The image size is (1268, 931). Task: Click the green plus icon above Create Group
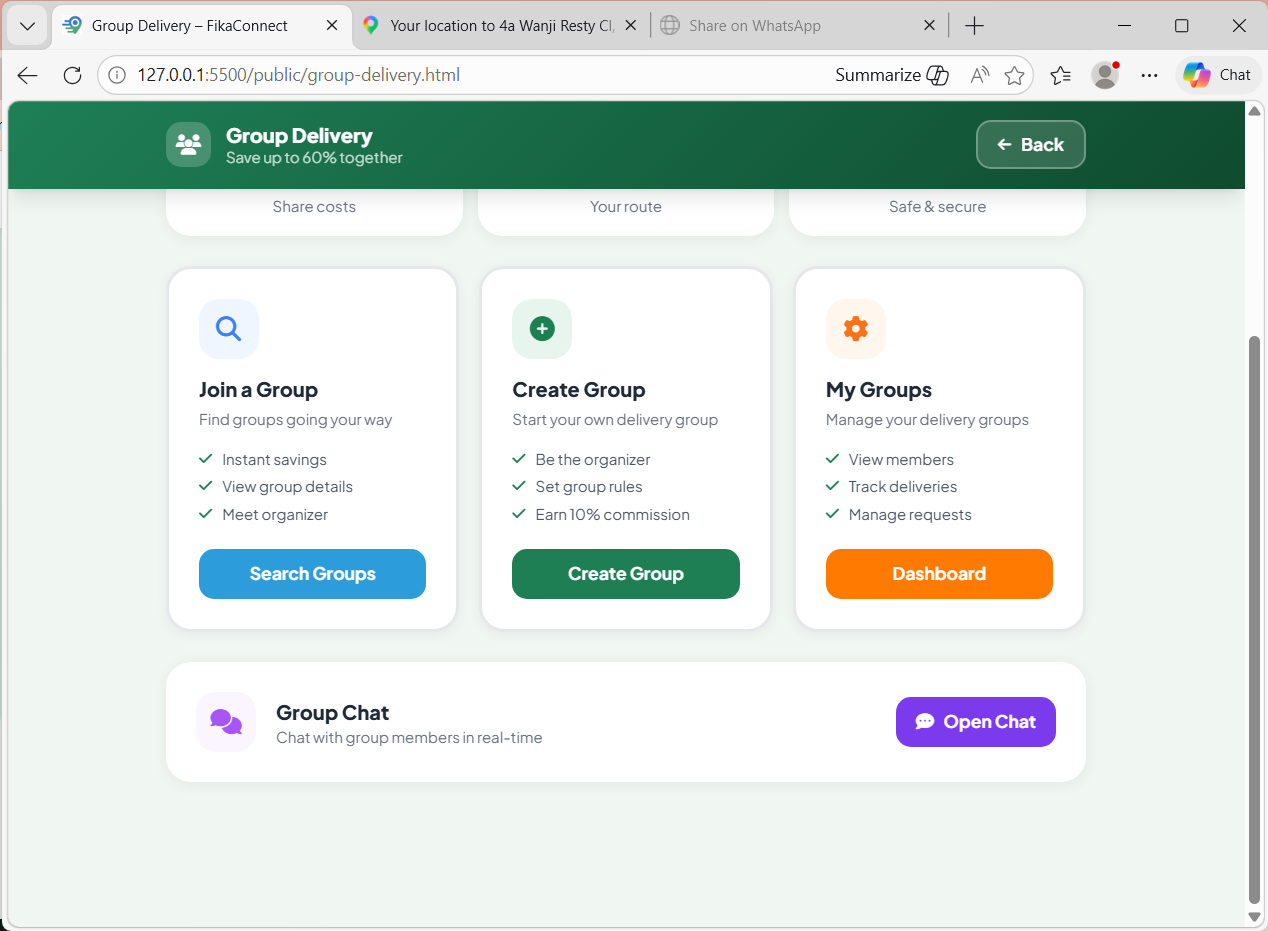(x=542, y=329)
